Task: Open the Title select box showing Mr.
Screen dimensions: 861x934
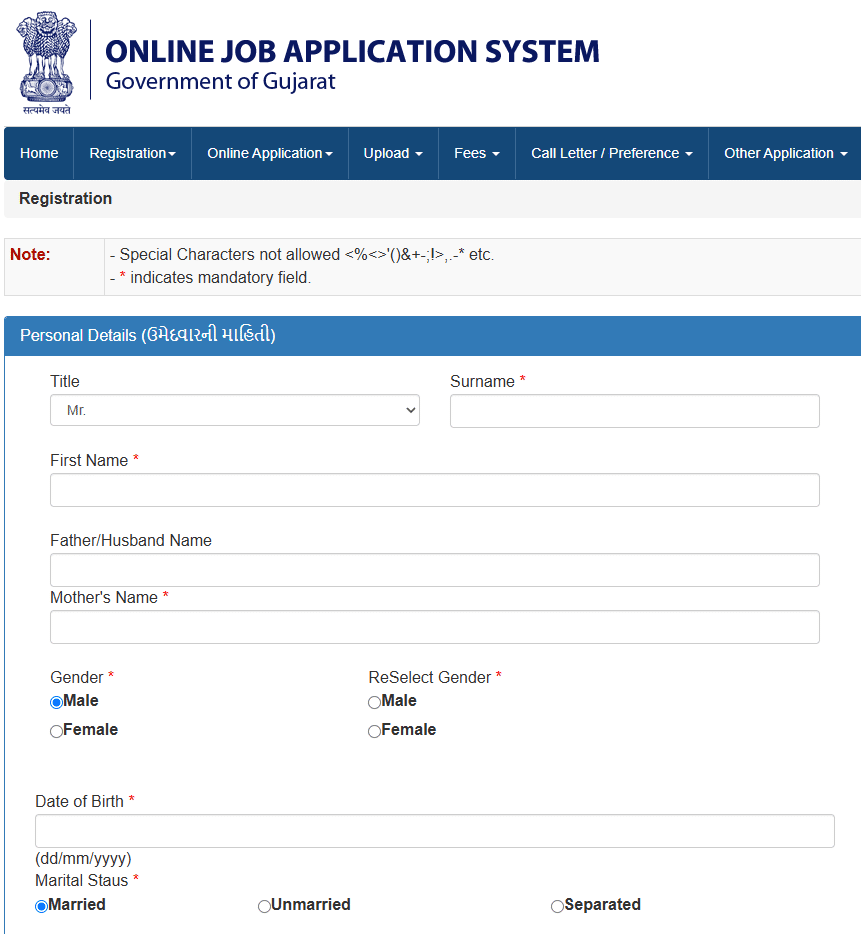Action: coord(235,410)
